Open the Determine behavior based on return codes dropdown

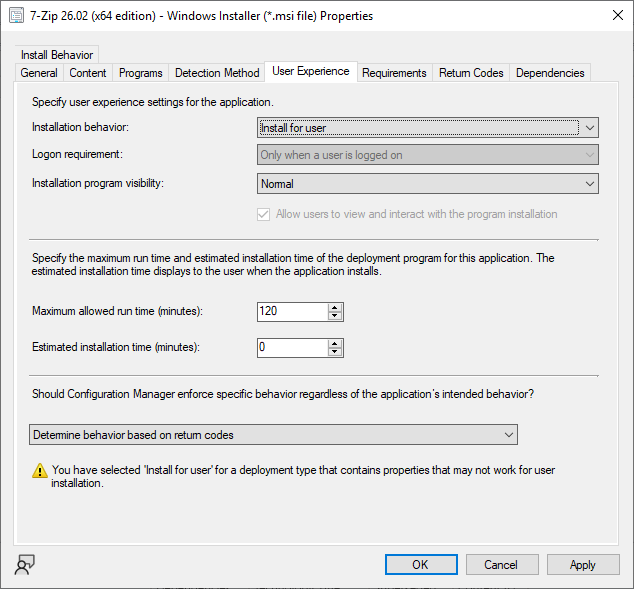click(x=273, y=435)
